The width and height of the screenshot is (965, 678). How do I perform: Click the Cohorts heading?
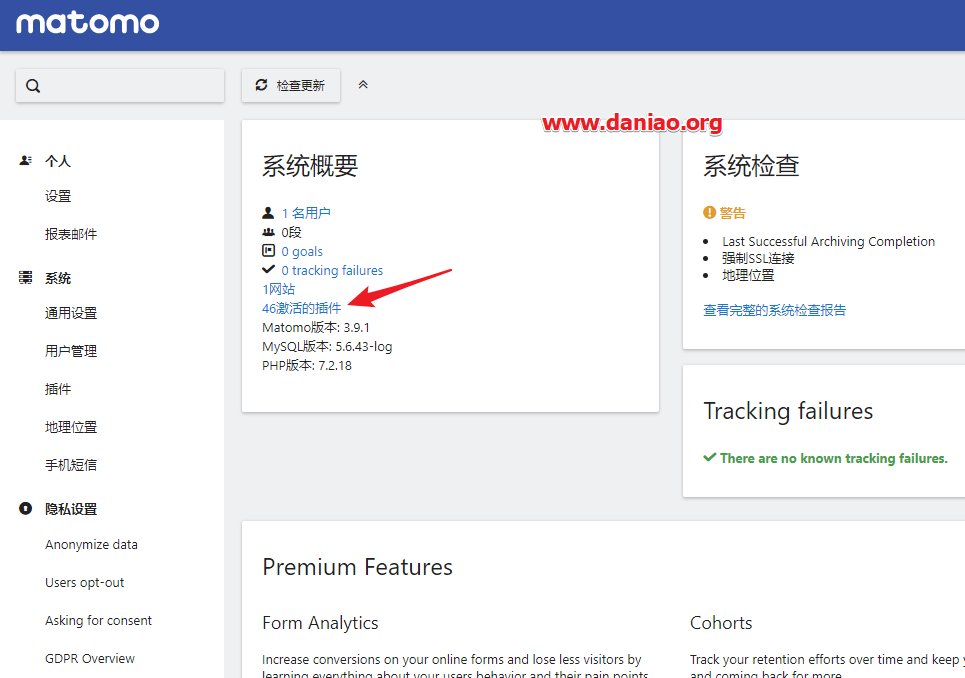pos(721,623)
